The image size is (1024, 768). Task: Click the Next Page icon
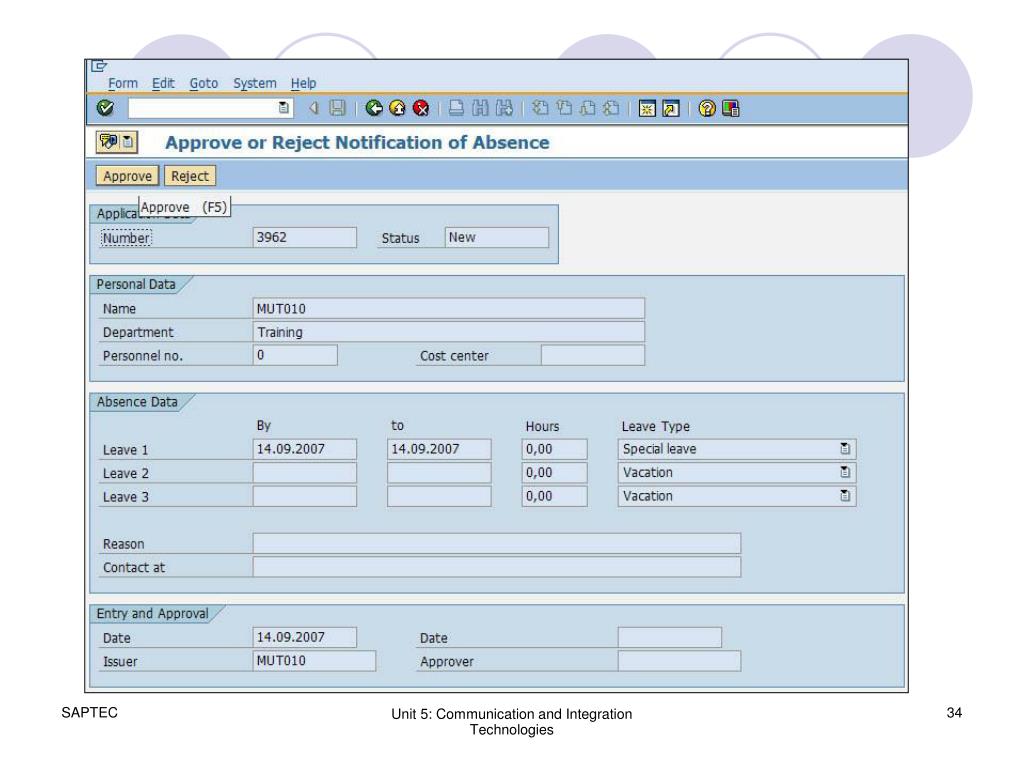coord(587,108)
